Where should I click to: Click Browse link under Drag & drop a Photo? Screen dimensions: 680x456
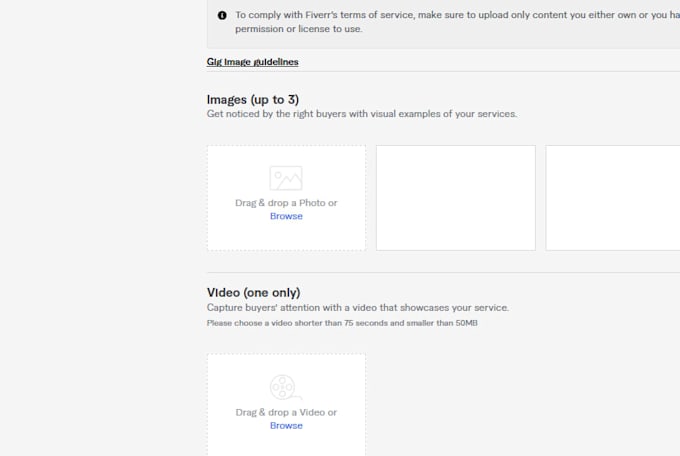point(286,216)
